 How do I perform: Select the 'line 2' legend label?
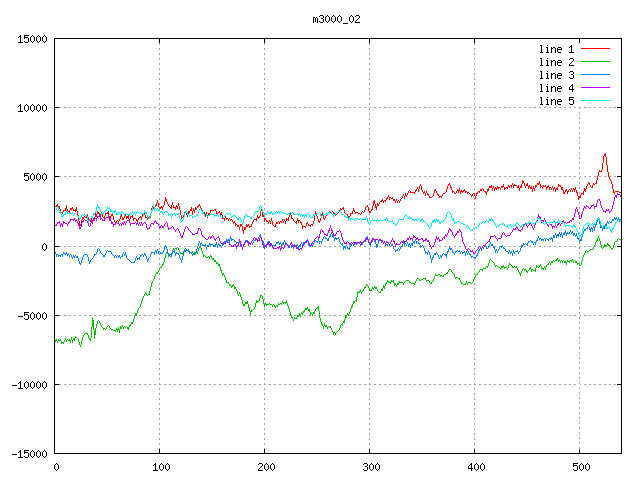[x=556, y=62]
